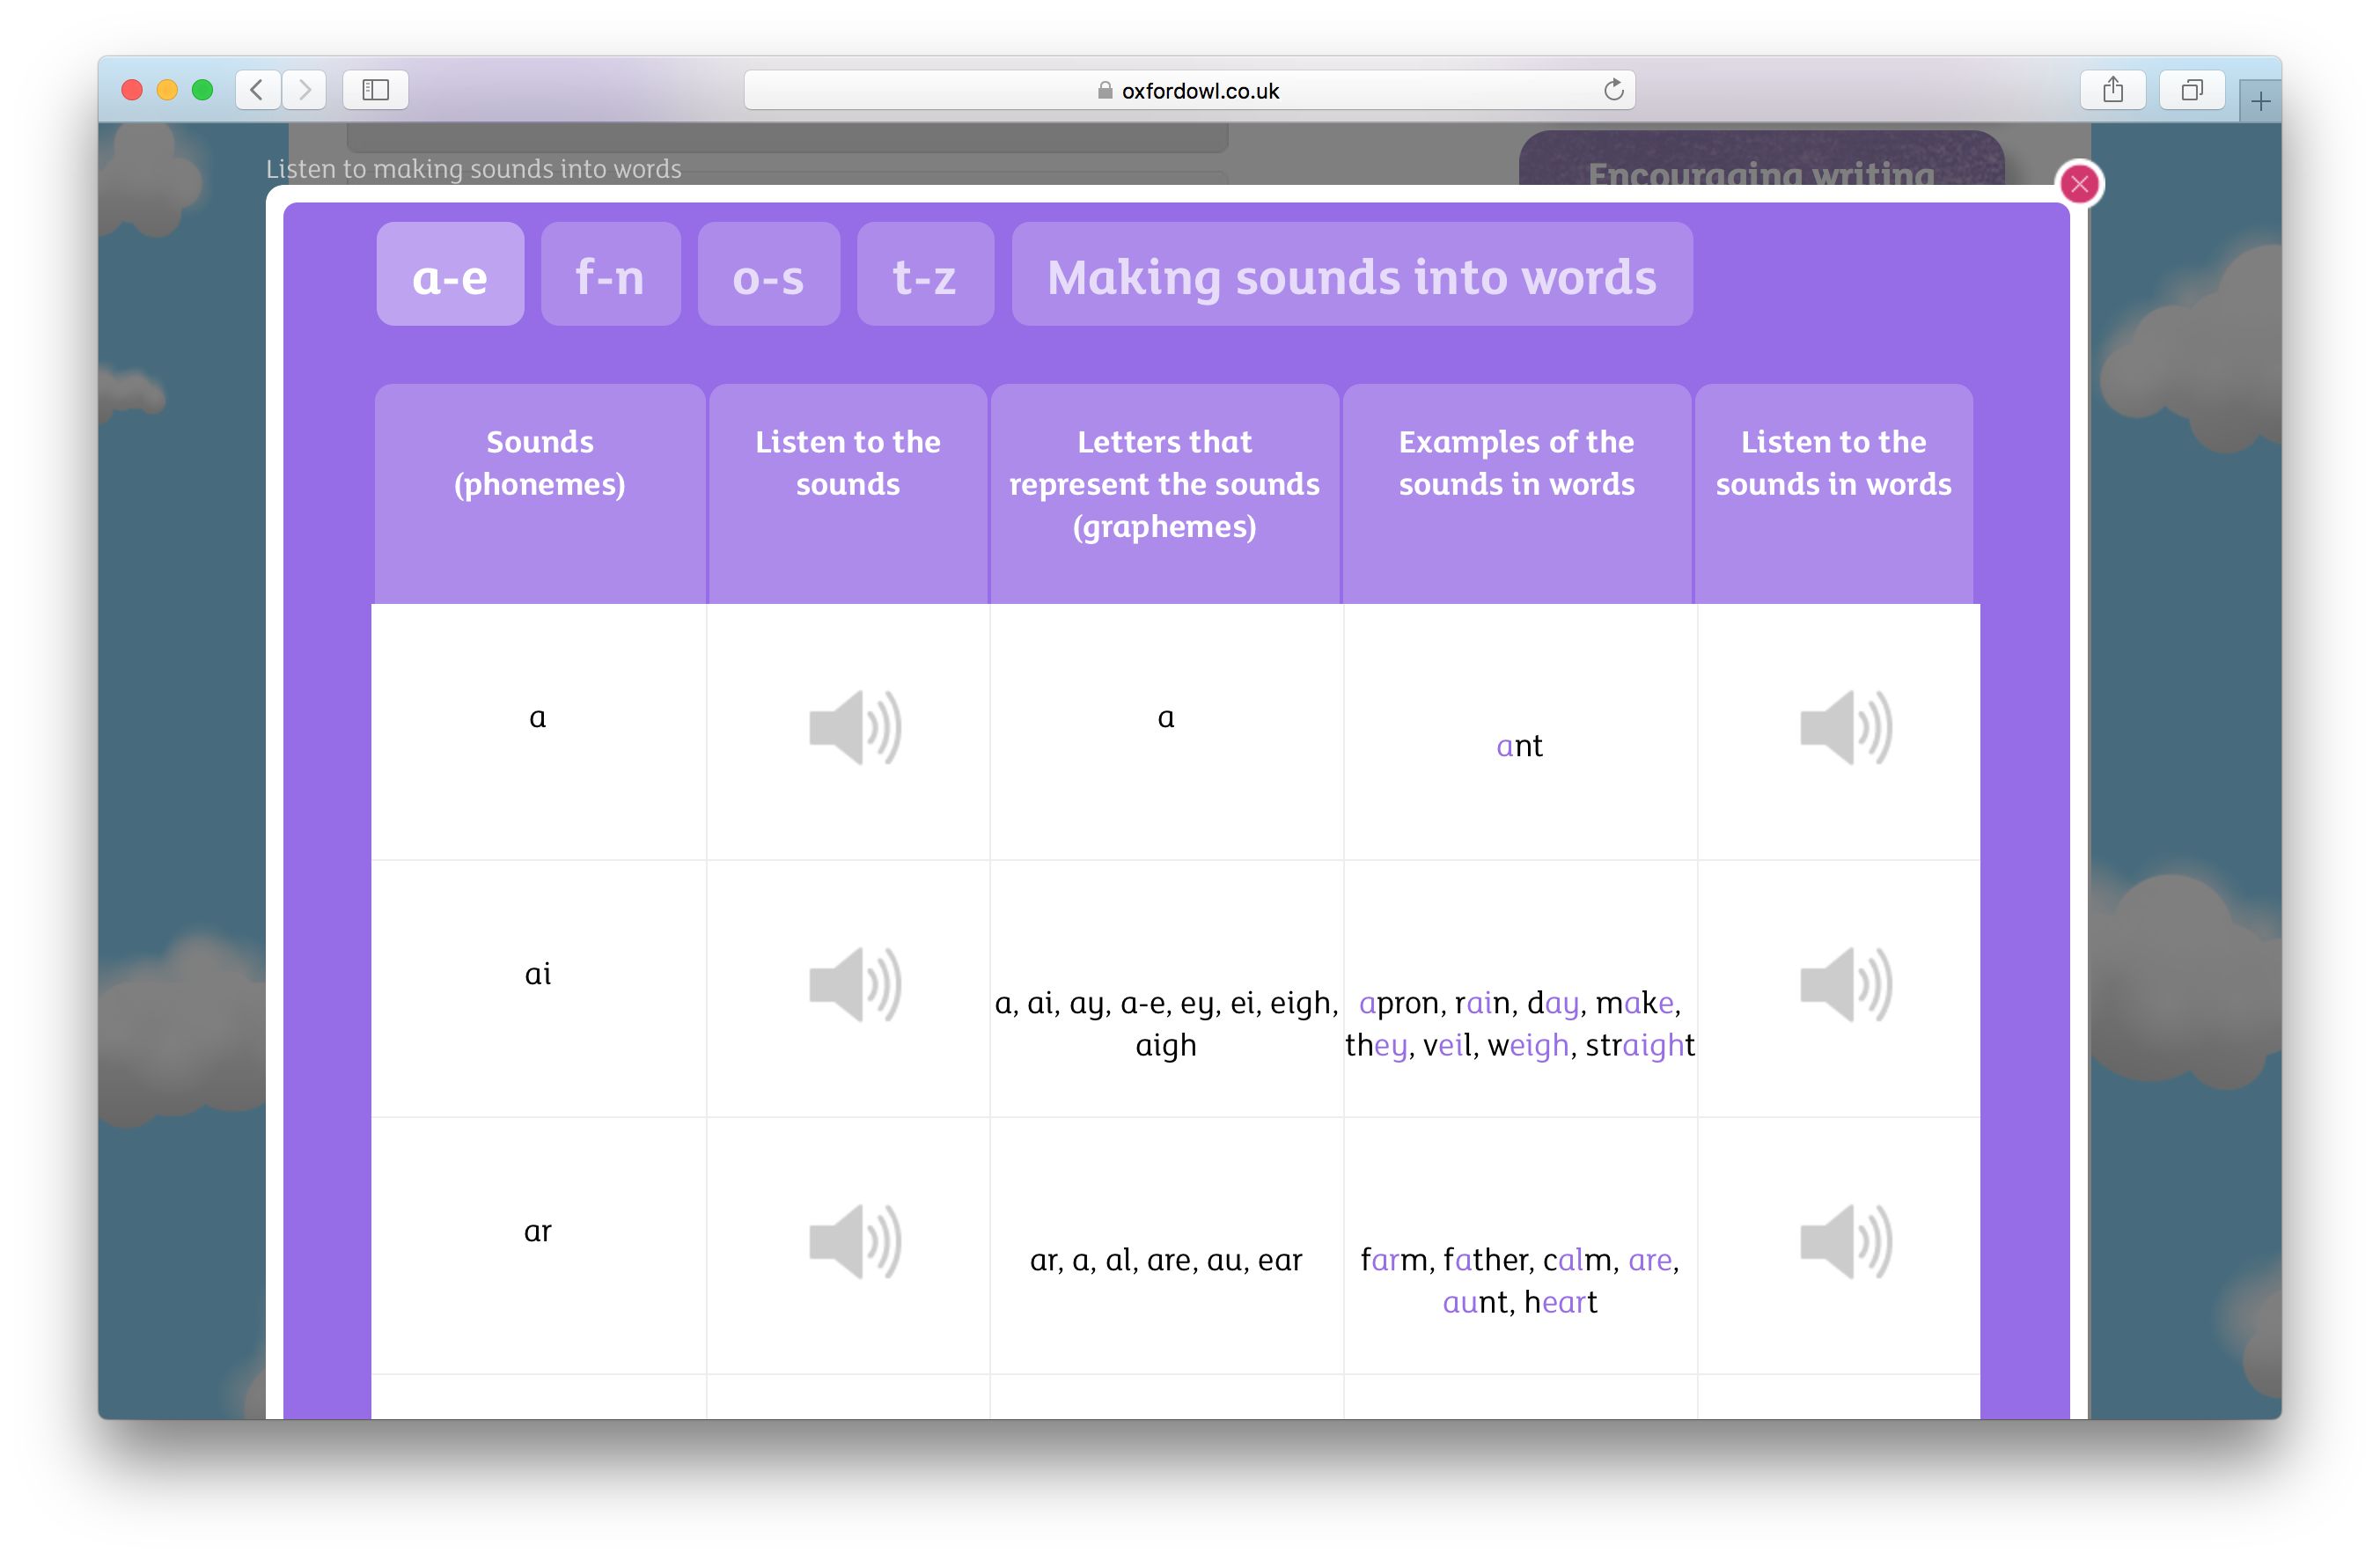Viewport: 2380px width, 1560px height.
Task: Open the Safari share menu
Action: (2113, 90)
